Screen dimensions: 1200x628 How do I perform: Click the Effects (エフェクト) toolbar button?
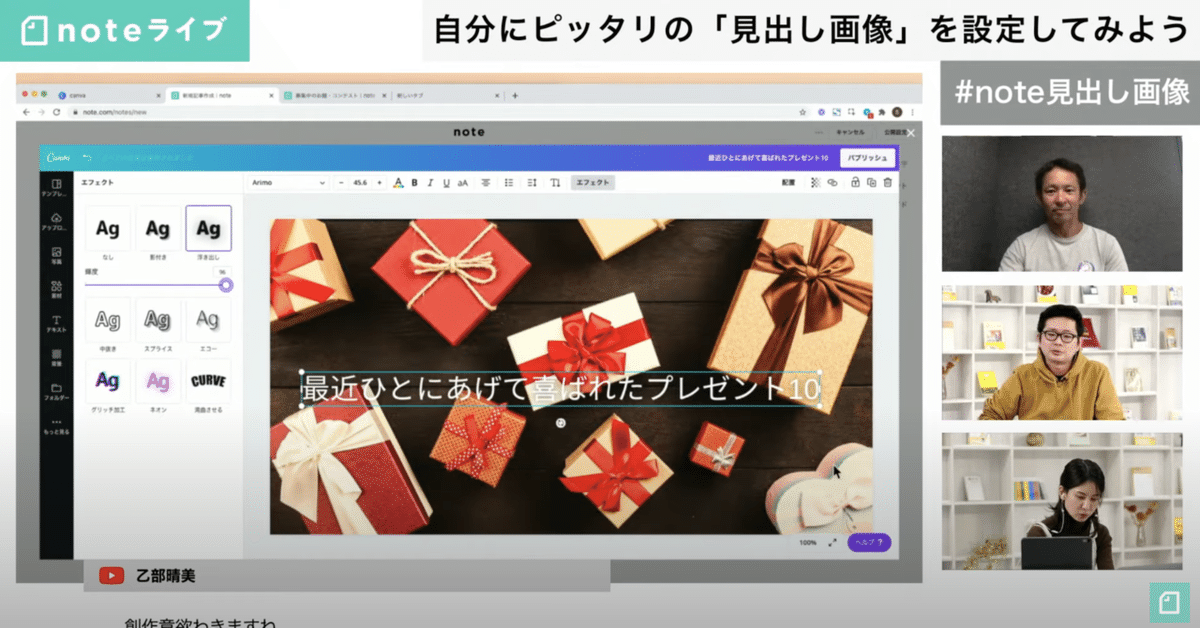click(592, 183)
